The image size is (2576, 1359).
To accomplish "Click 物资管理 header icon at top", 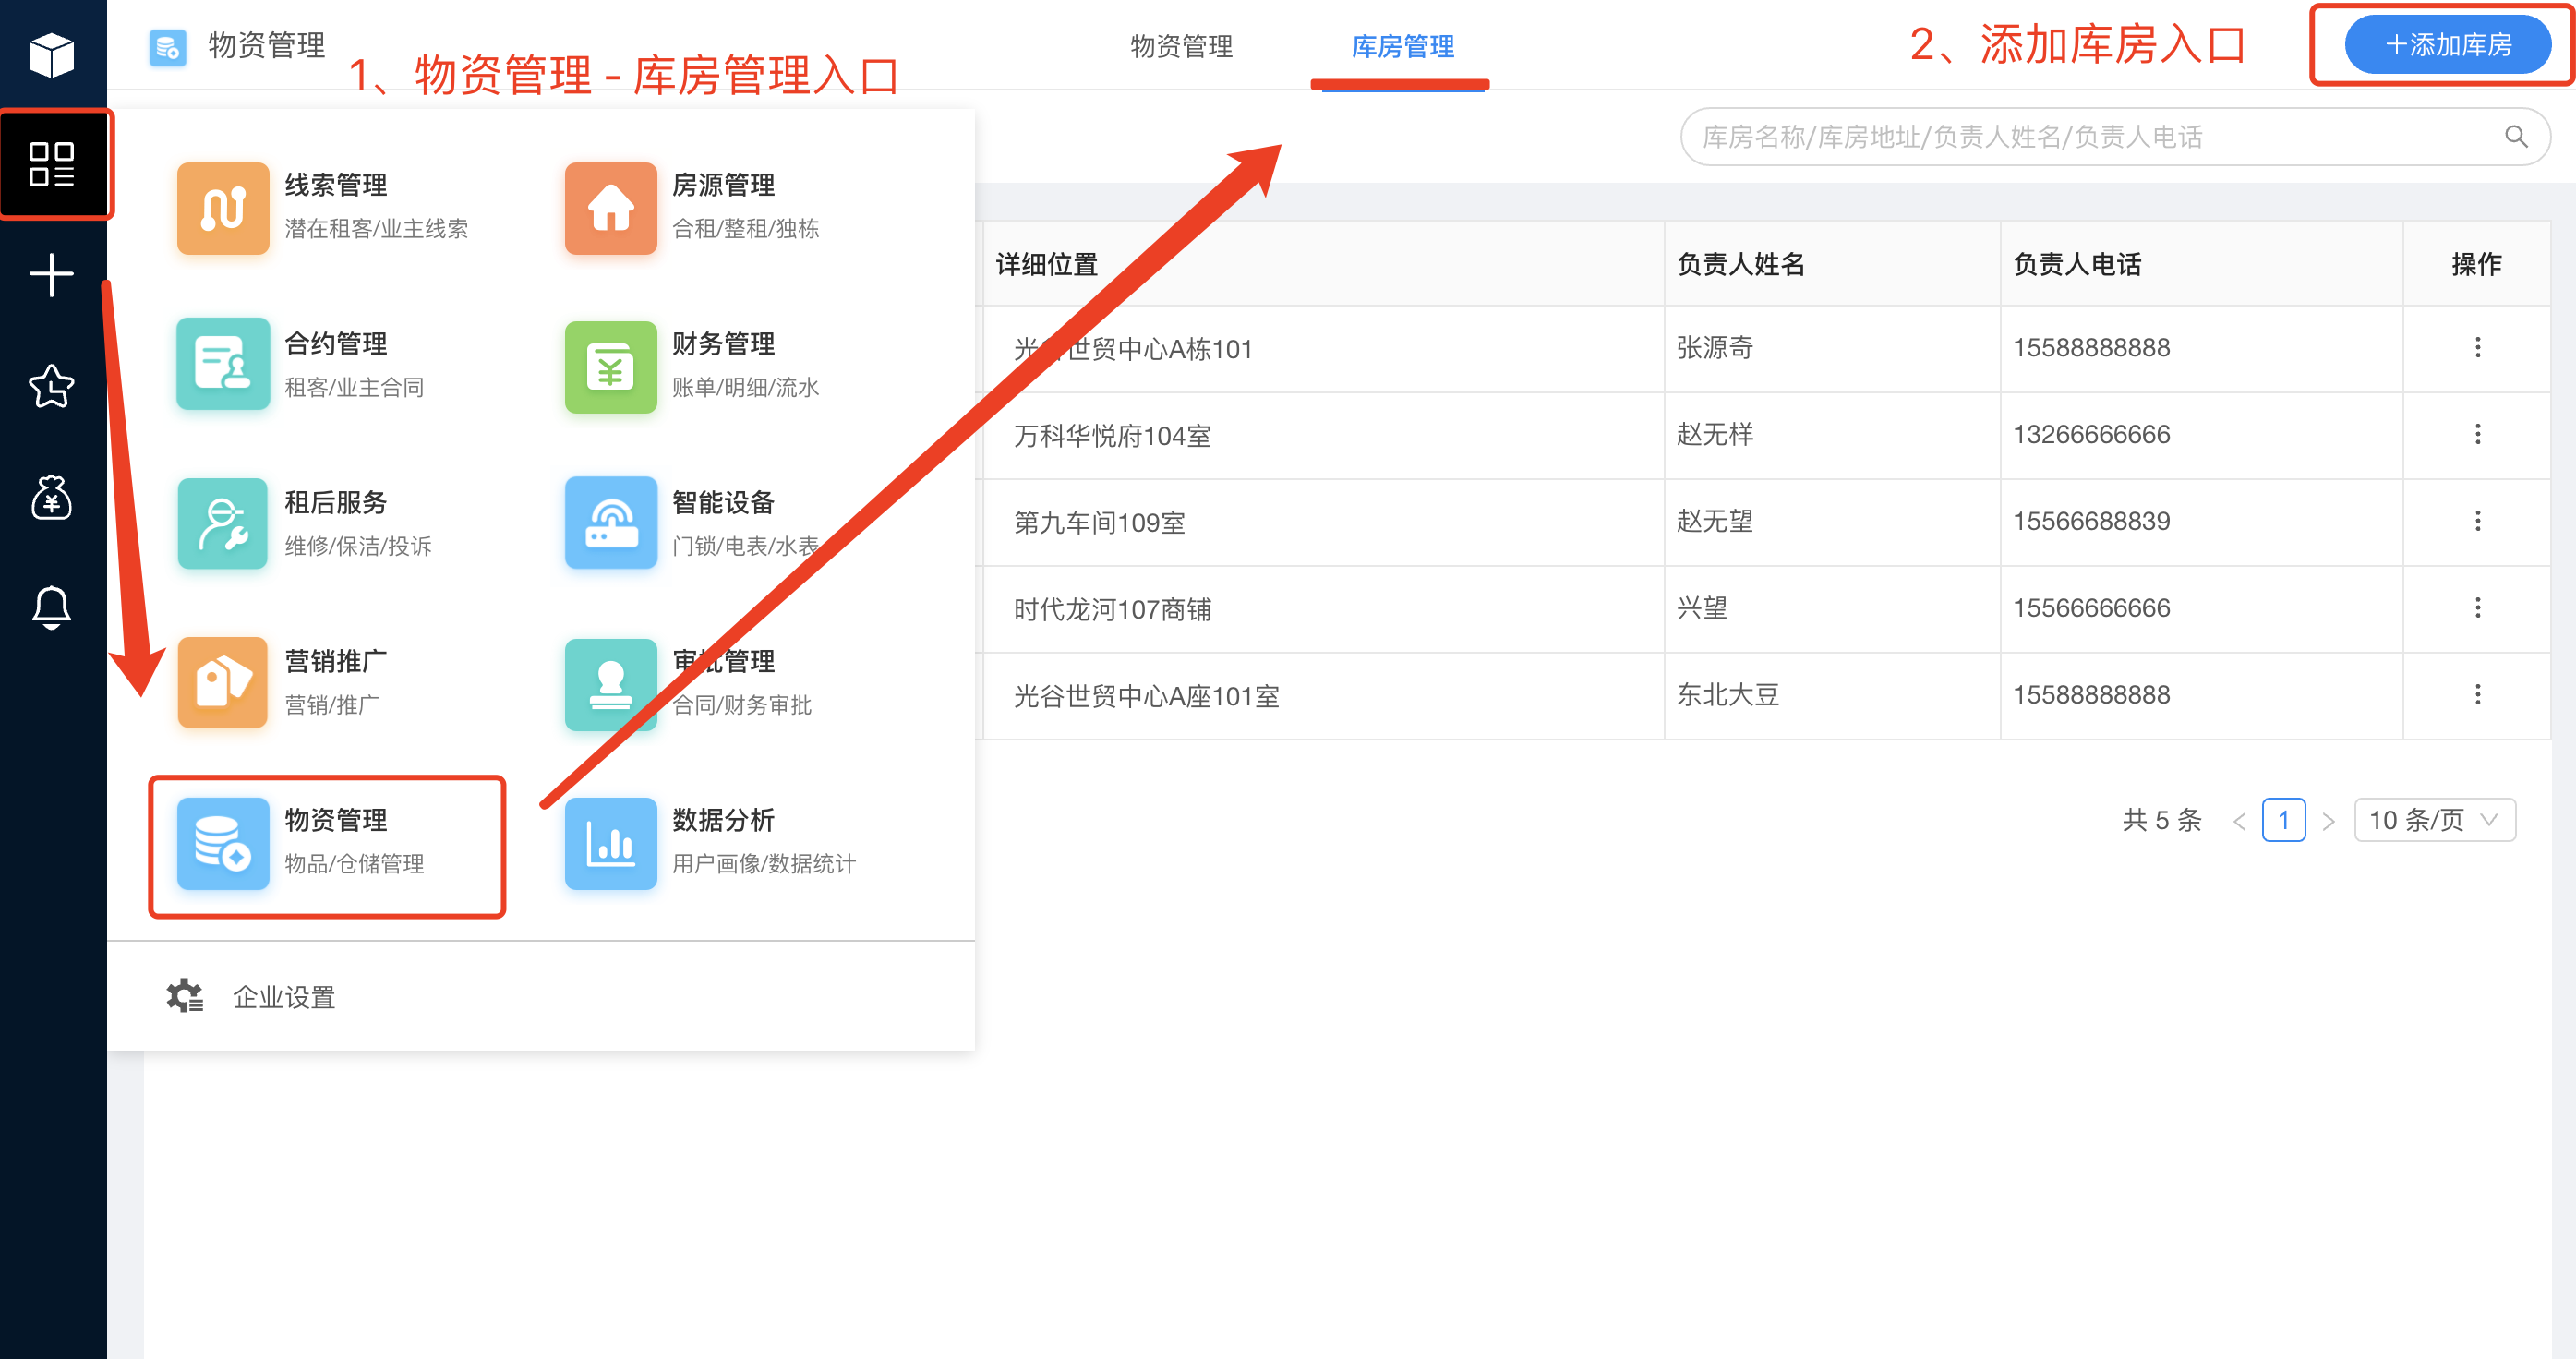I will [x=168, y=47].
